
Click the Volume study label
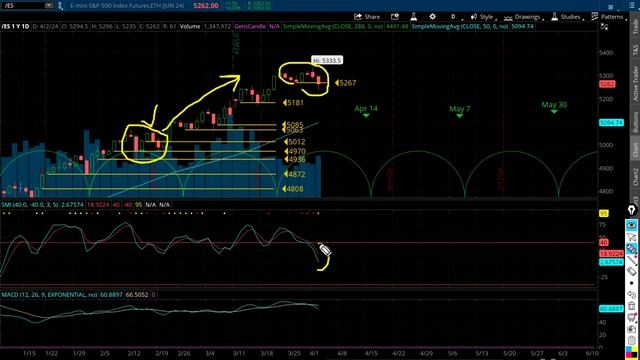pos(190,26)
